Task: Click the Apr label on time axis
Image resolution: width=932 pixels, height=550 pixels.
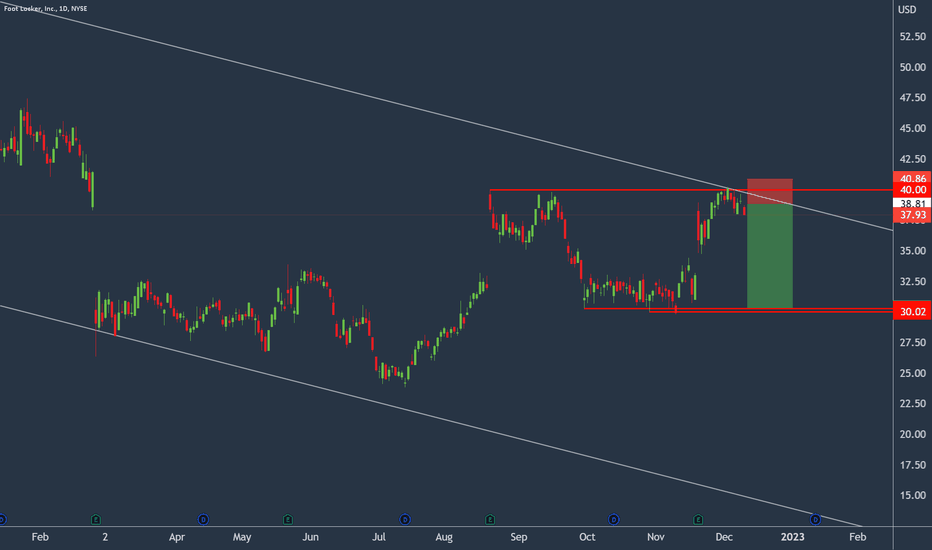Action: click(x=177, y=537)
